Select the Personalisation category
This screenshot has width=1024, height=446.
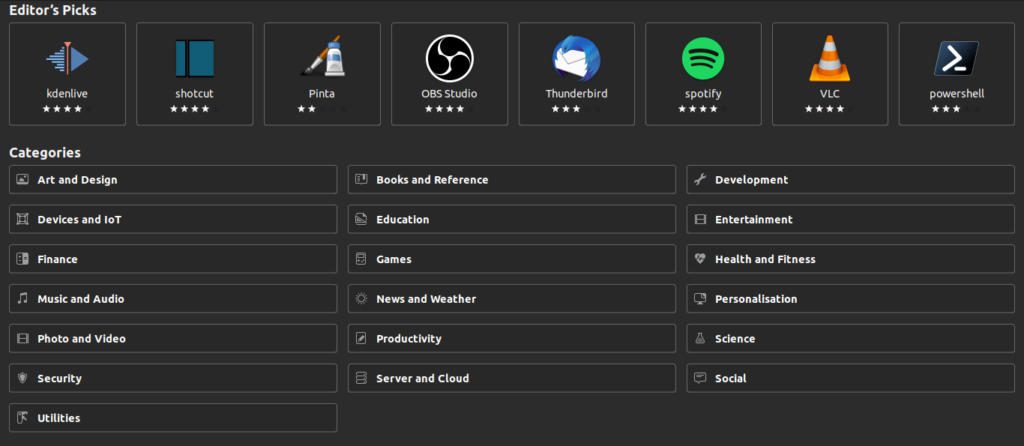850,299
